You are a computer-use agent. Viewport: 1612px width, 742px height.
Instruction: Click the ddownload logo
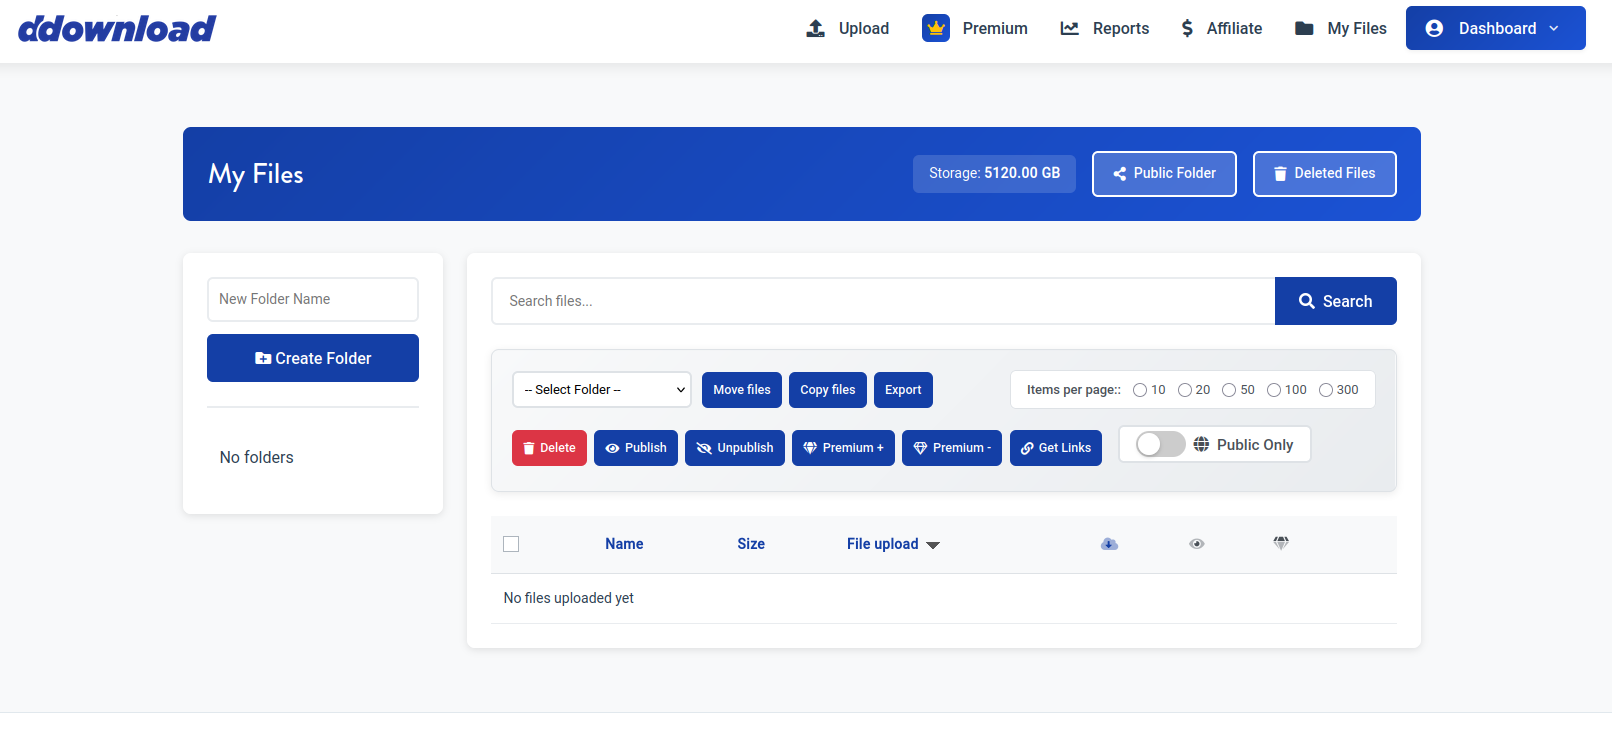117,29
